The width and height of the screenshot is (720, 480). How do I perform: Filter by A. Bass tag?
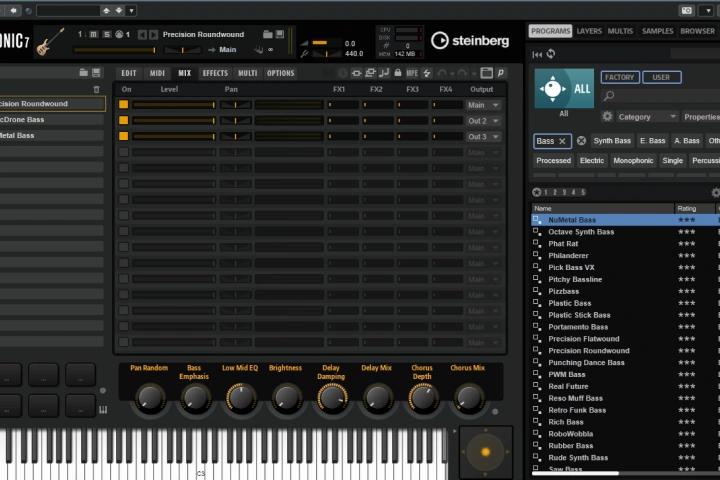point(686,141)
